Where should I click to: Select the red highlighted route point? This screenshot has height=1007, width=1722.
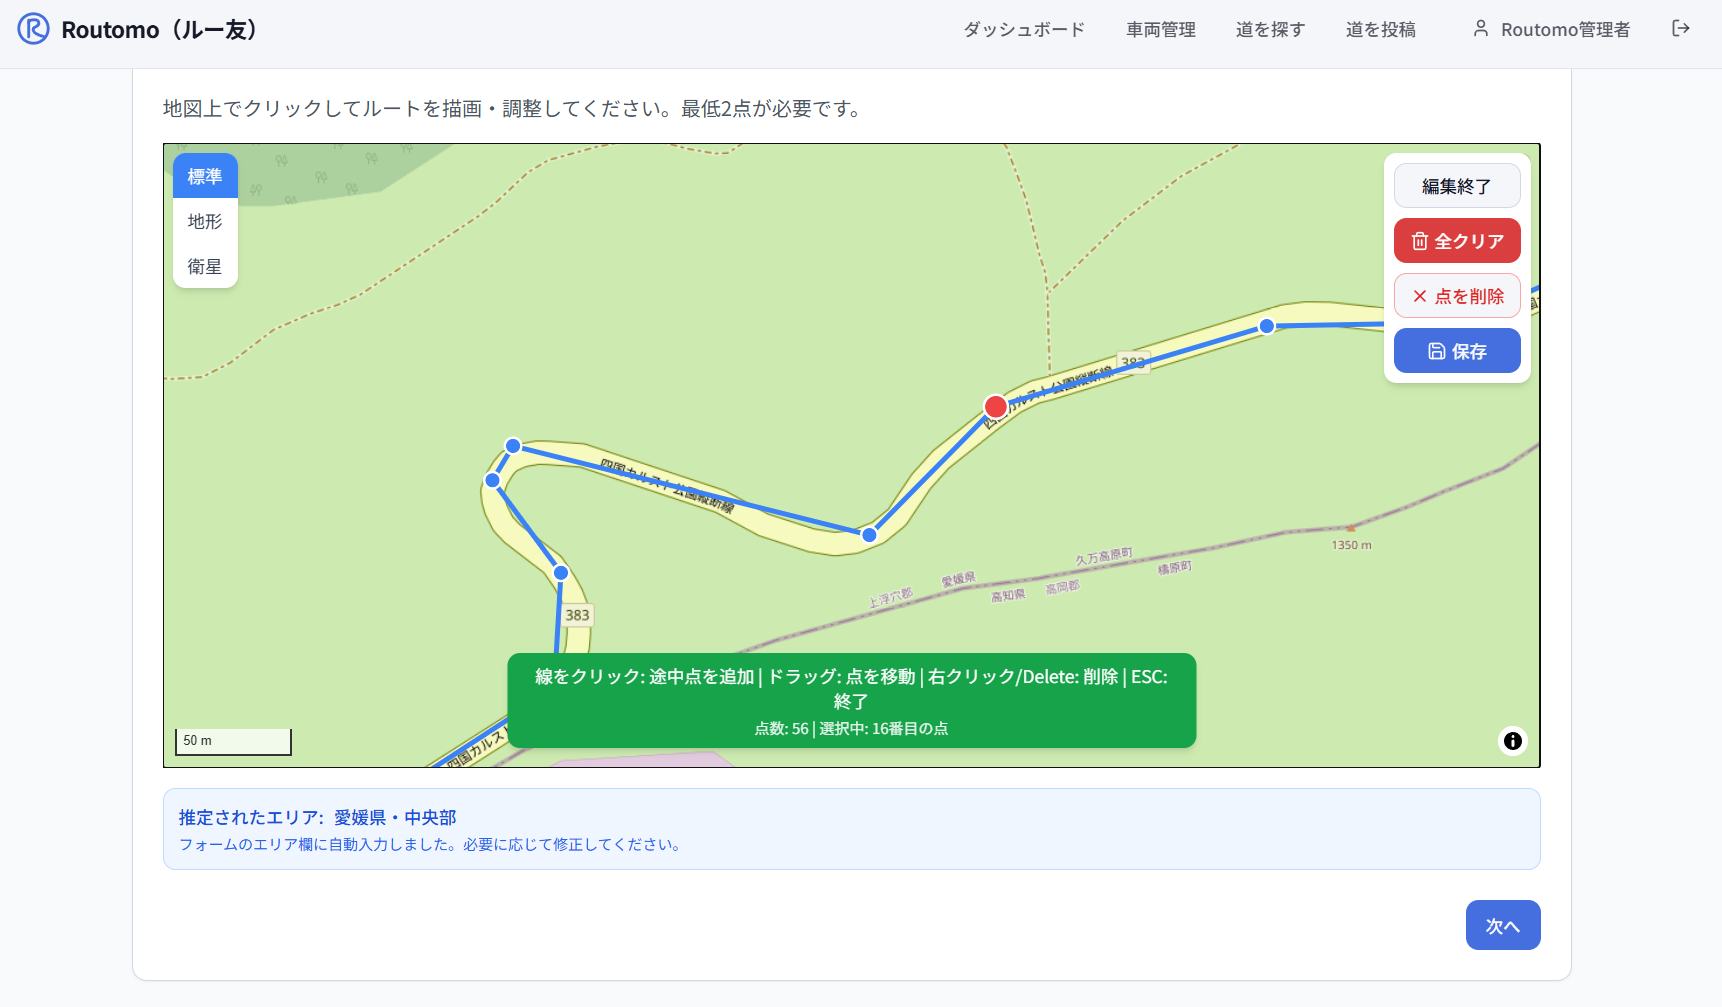point(995,406)
